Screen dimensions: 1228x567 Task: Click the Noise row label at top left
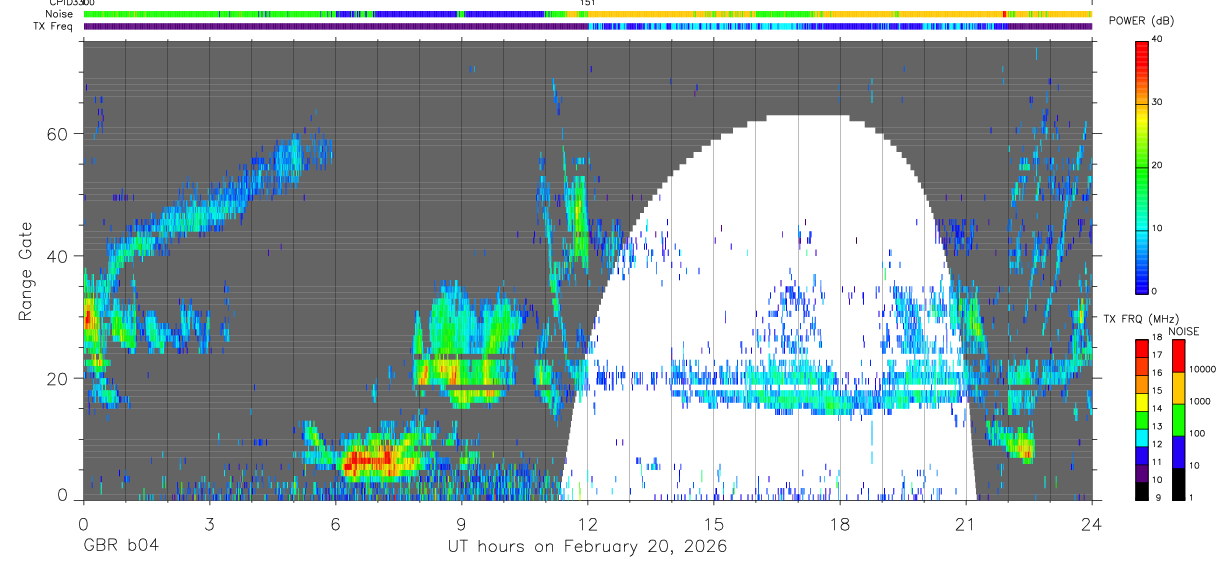(x=60, y=15)
